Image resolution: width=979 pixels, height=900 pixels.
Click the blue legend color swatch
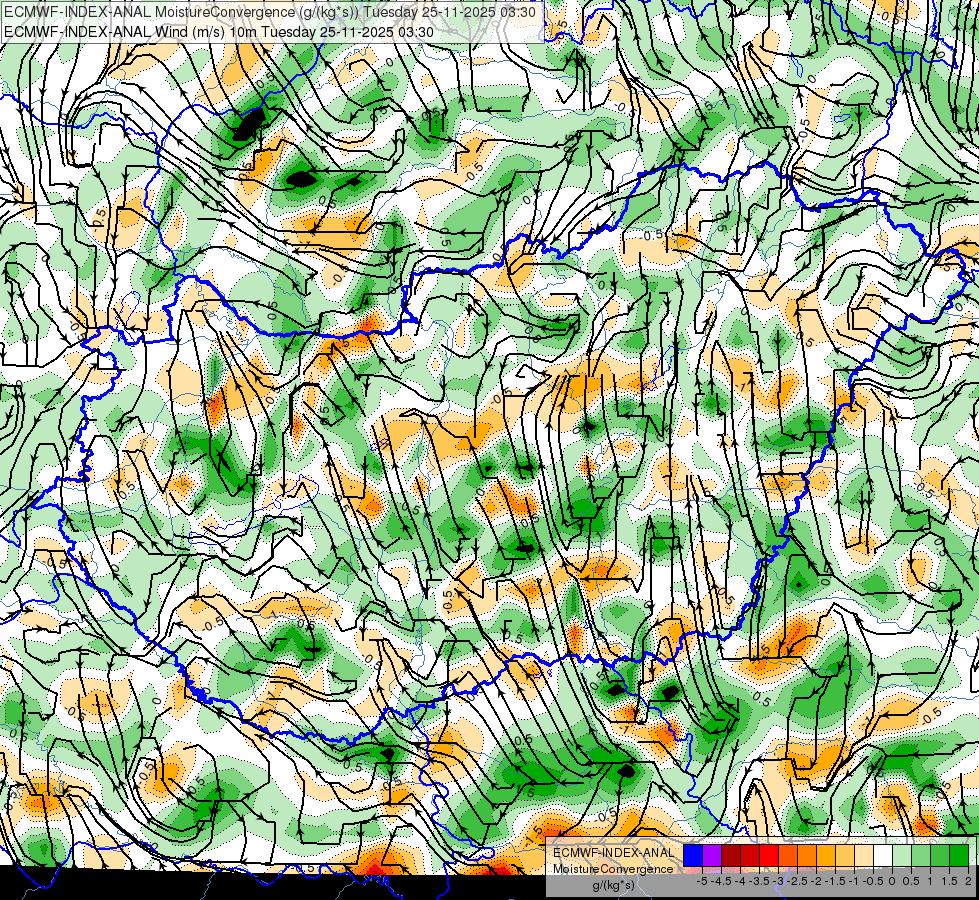click(x=693, y=855)
